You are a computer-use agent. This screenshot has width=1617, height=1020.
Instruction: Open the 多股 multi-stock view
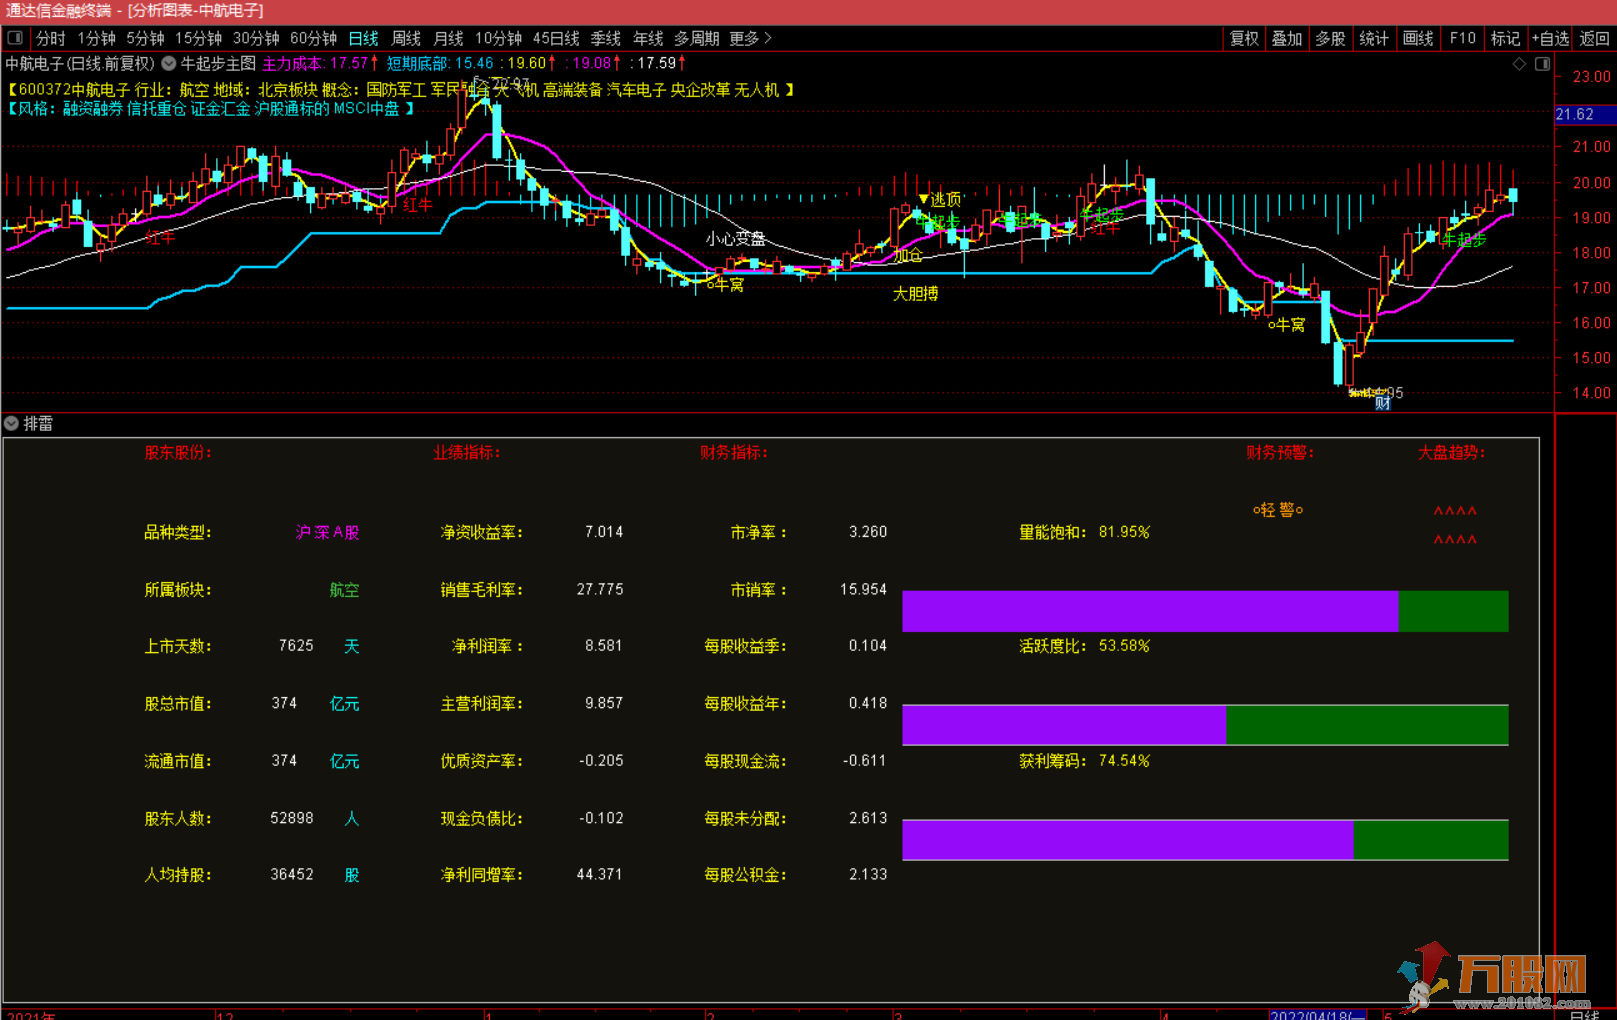click(x=1330, y=38)
